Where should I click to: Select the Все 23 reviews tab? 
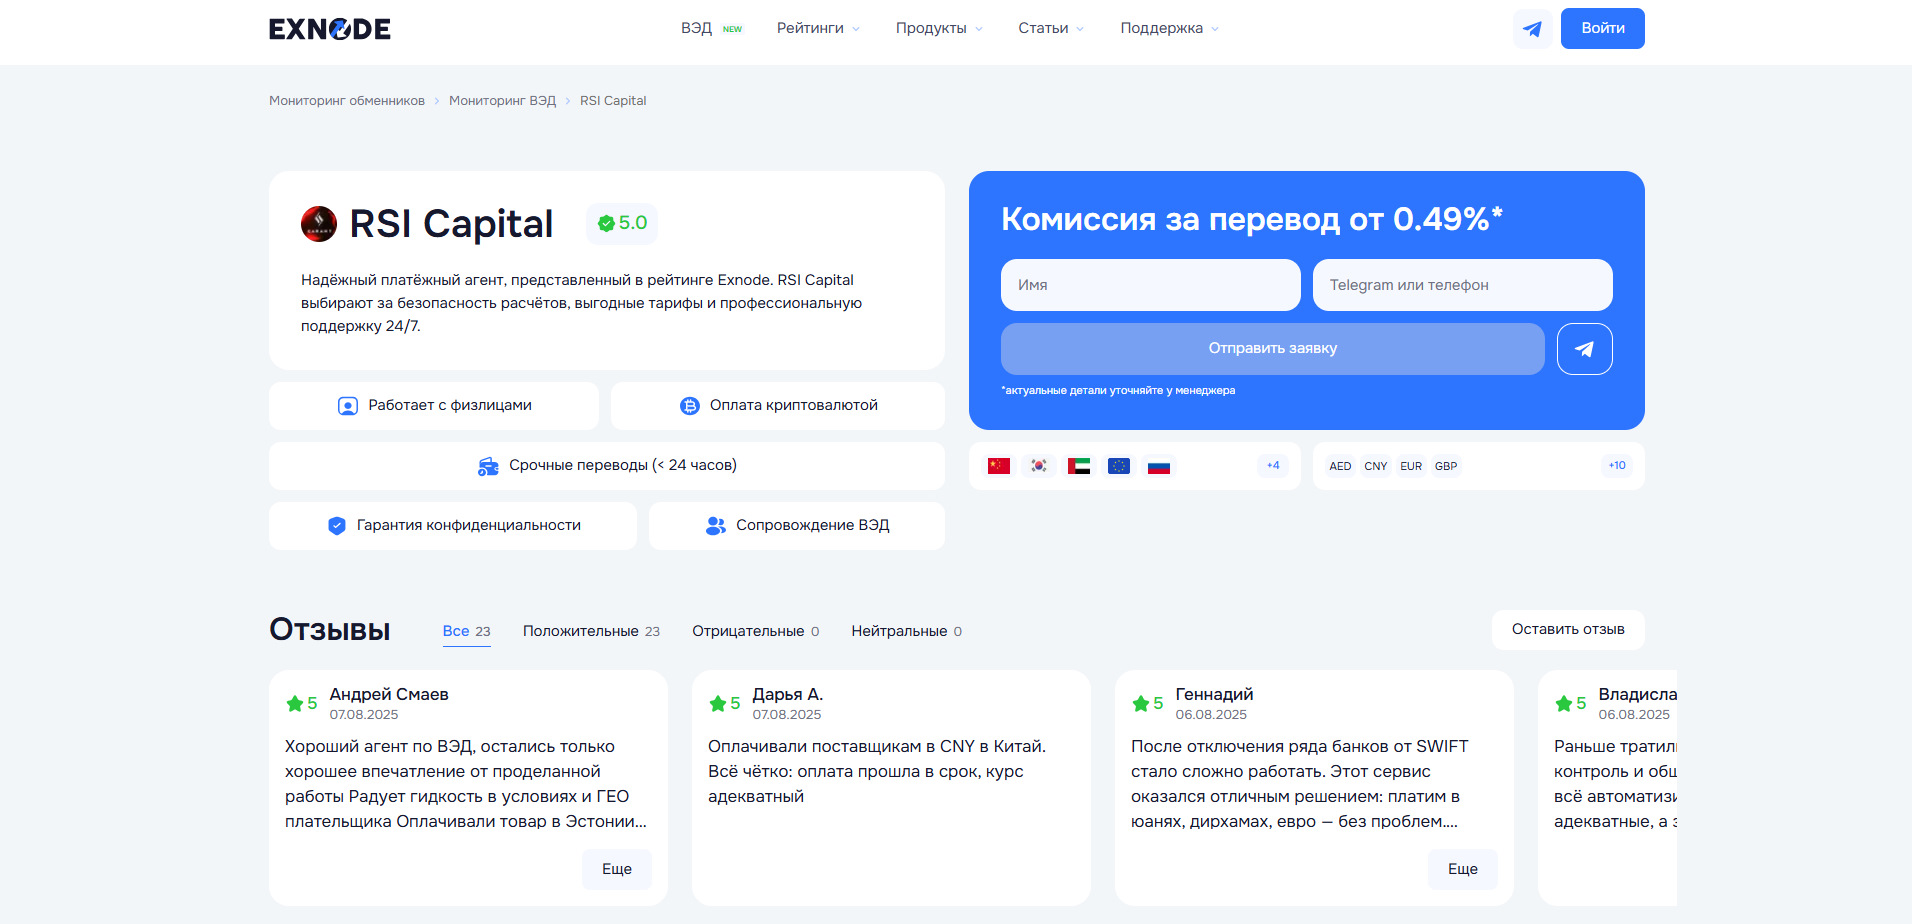click(x=467, y=631)
